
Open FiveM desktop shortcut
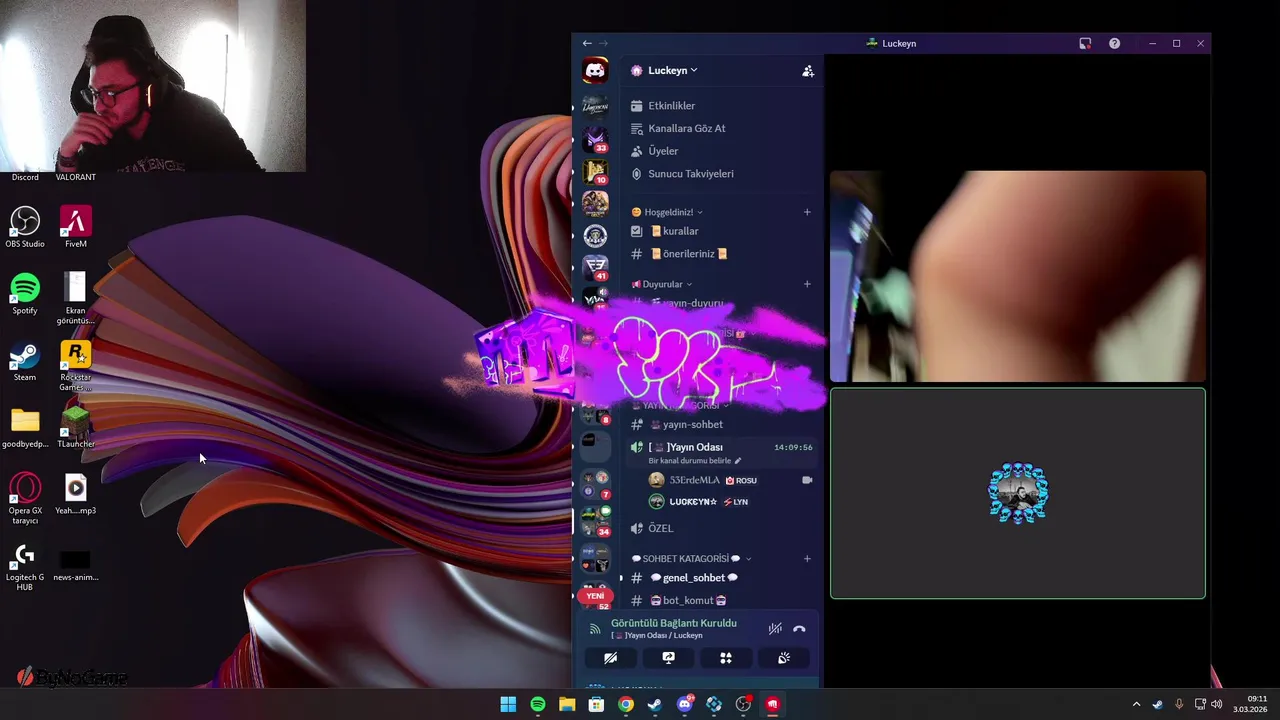(76, 227)
